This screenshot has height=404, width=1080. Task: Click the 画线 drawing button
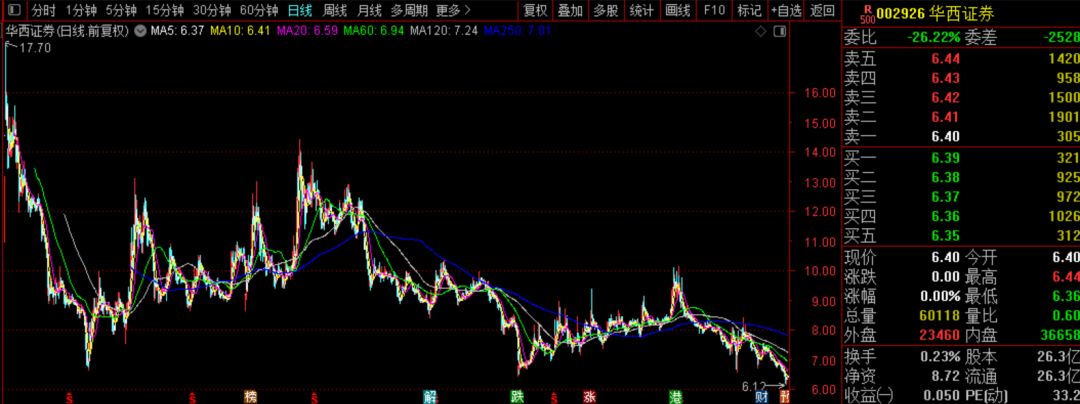tap(678, 10)
